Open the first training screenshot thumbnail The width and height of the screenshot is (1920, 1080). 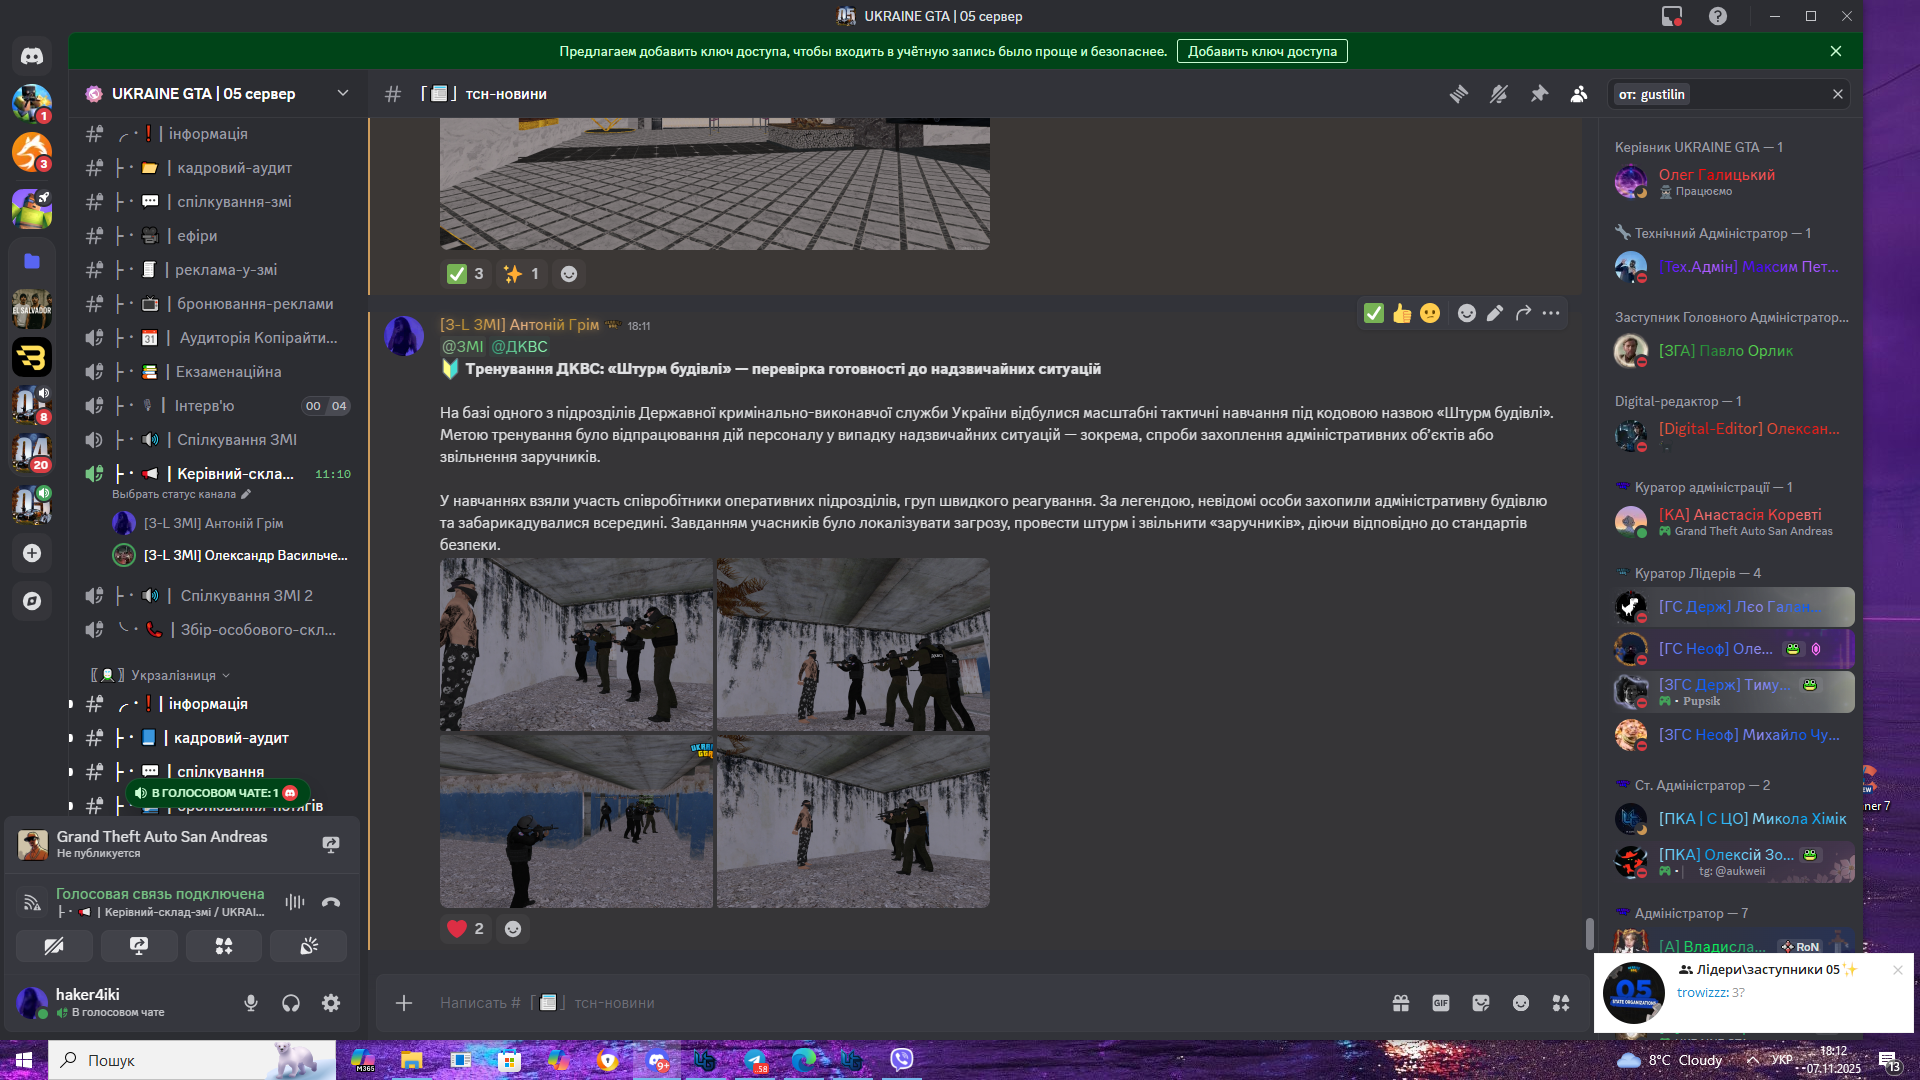click(x=577, y=645)
